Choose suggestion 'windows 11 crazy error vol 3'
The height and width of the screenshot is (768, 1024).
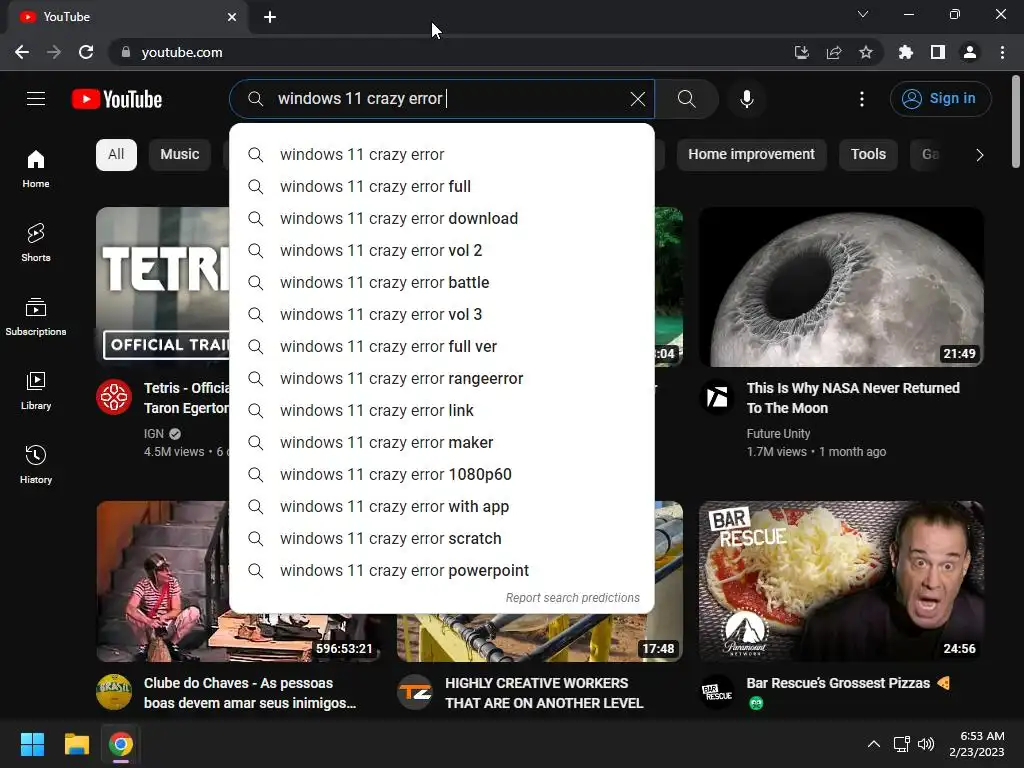click(441, 315)
